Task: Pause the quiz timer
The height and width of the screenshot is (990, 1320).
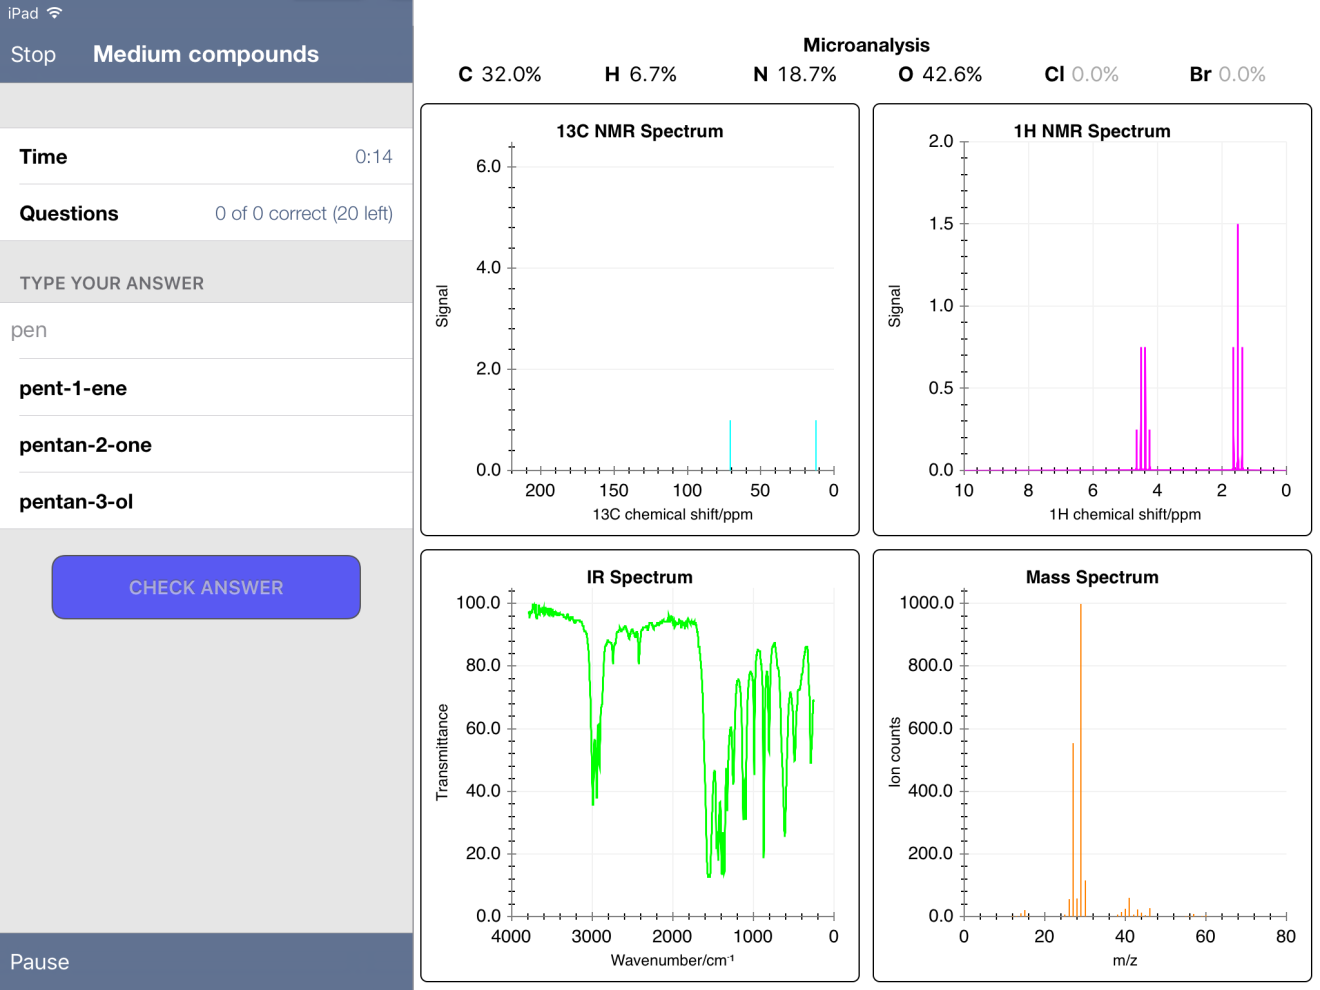Action: (40, 962)
